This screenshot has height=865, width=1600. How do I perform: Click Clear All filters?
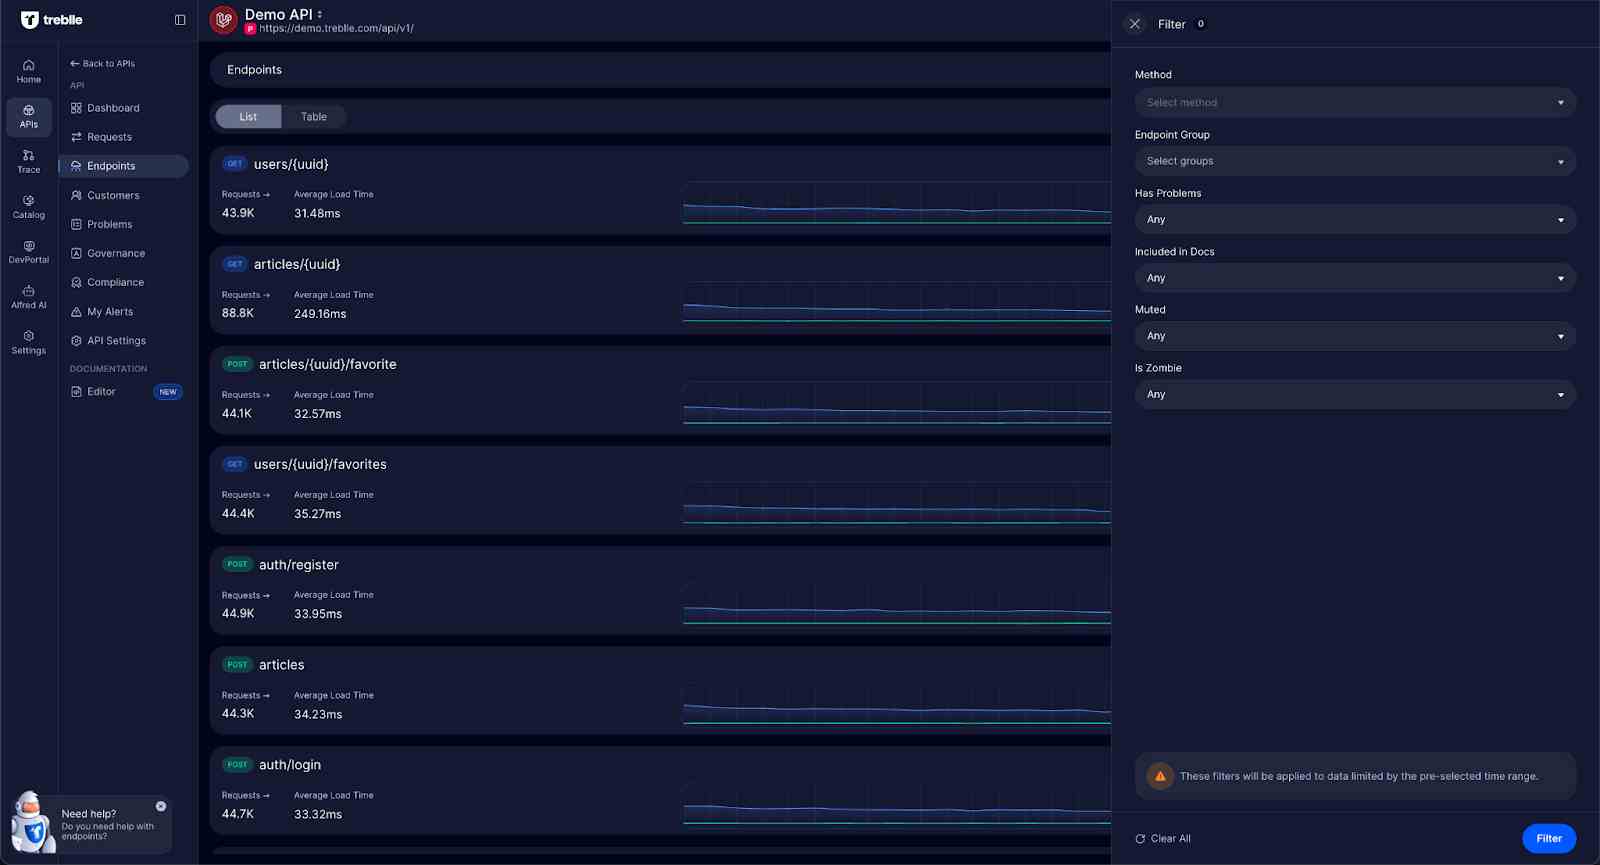tap(1163, 839)
